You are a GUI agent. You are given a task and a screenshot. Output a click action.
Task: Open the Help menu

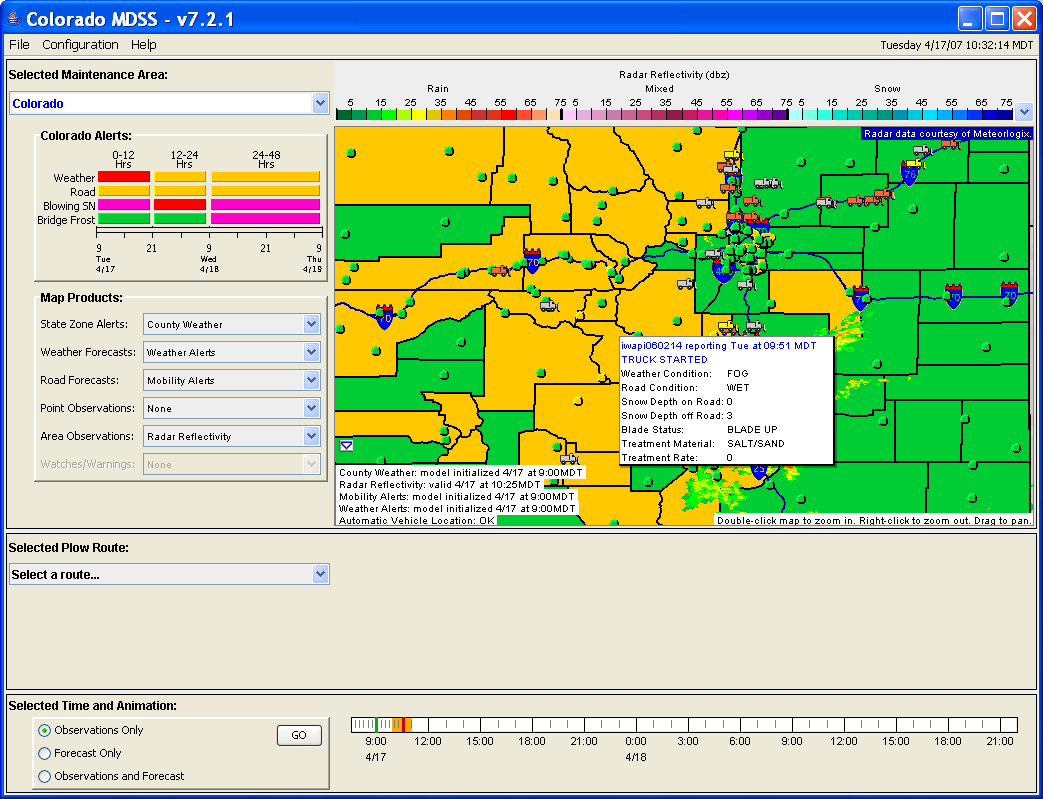pyautogui.click(x=143, y=44)
